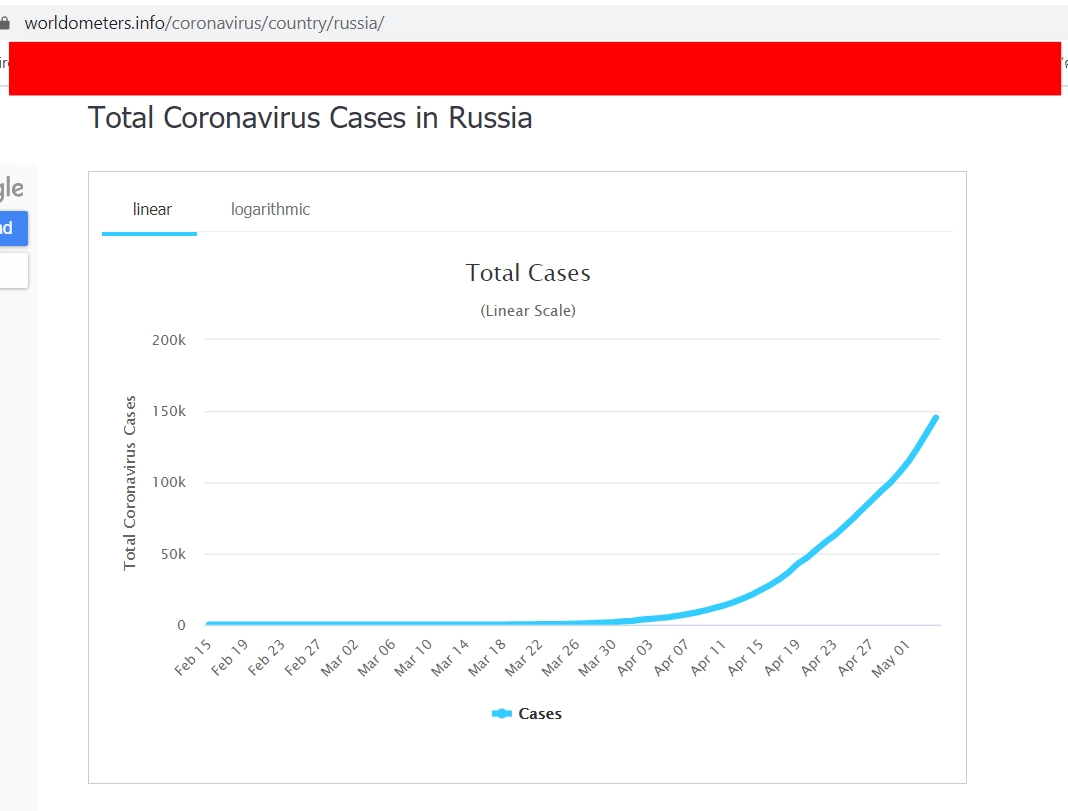Click the 'May 01' x-axis label
The width and height of the screenshot is (1068, 811).
(891, 658)
